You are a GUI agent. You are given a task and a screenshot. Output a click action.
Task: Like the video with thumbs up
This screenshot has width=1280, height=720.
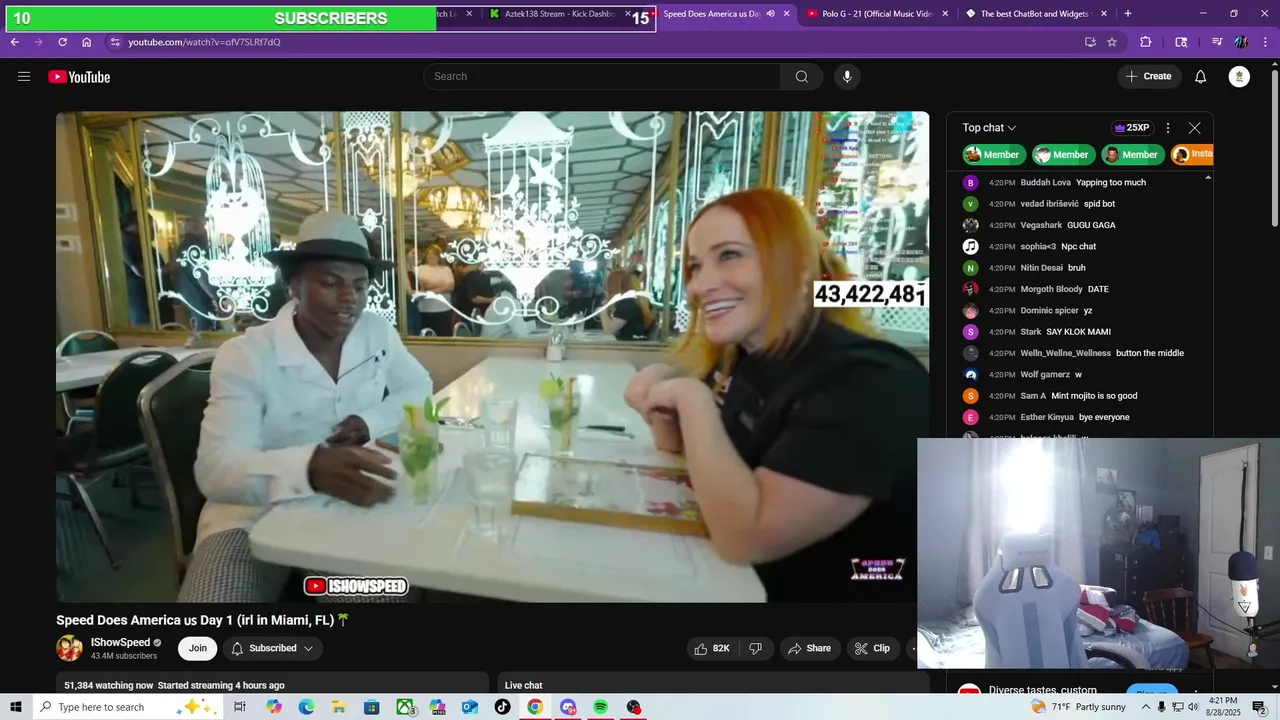click(x=712, y=648)
